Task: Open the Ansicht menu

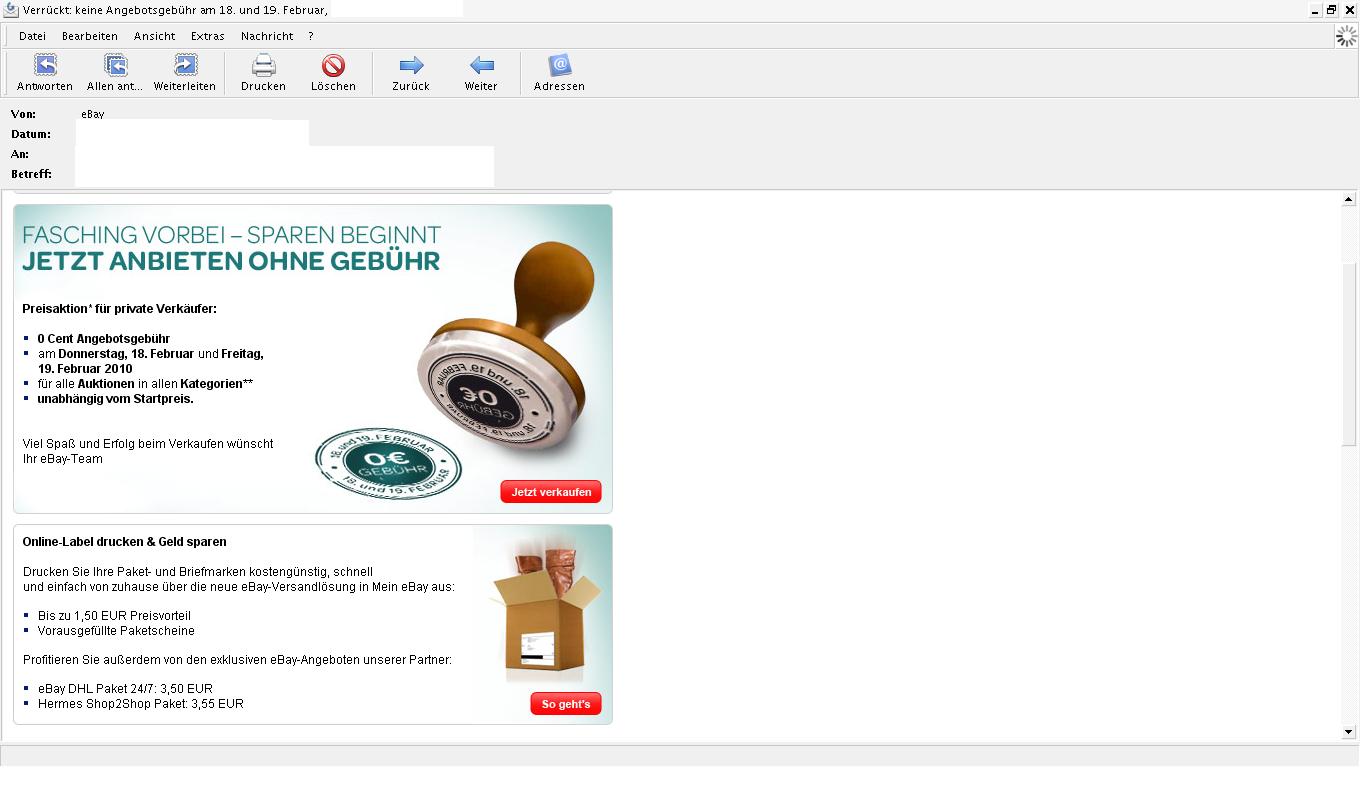Action: (154, 36)
